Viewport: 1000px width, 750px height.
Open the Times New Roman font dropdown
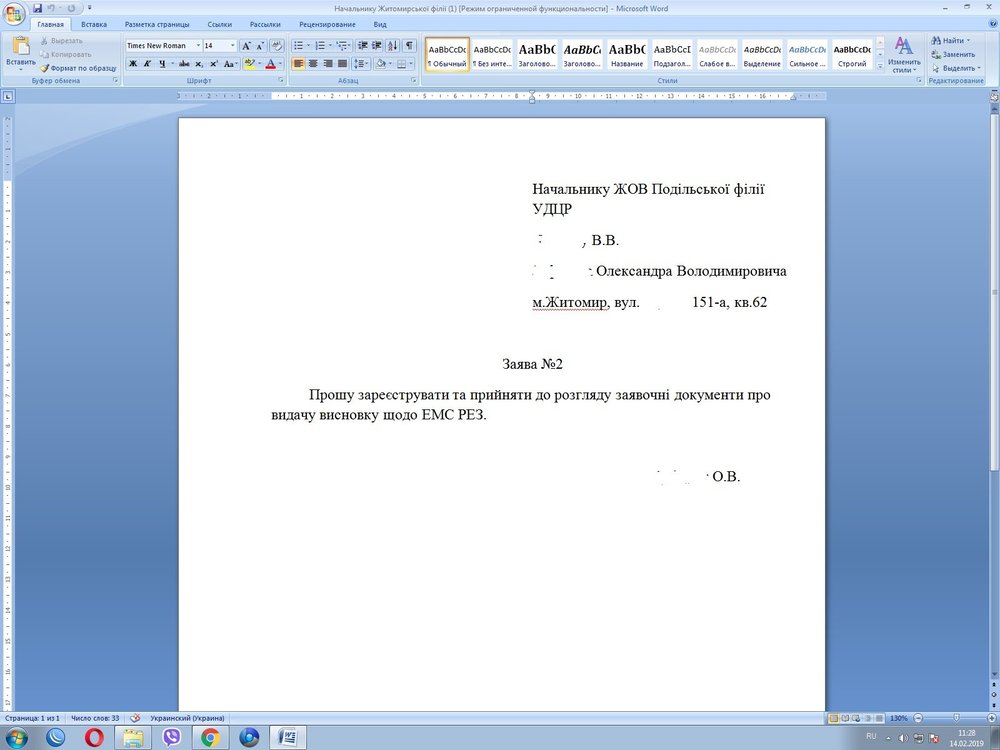point(198,45)
